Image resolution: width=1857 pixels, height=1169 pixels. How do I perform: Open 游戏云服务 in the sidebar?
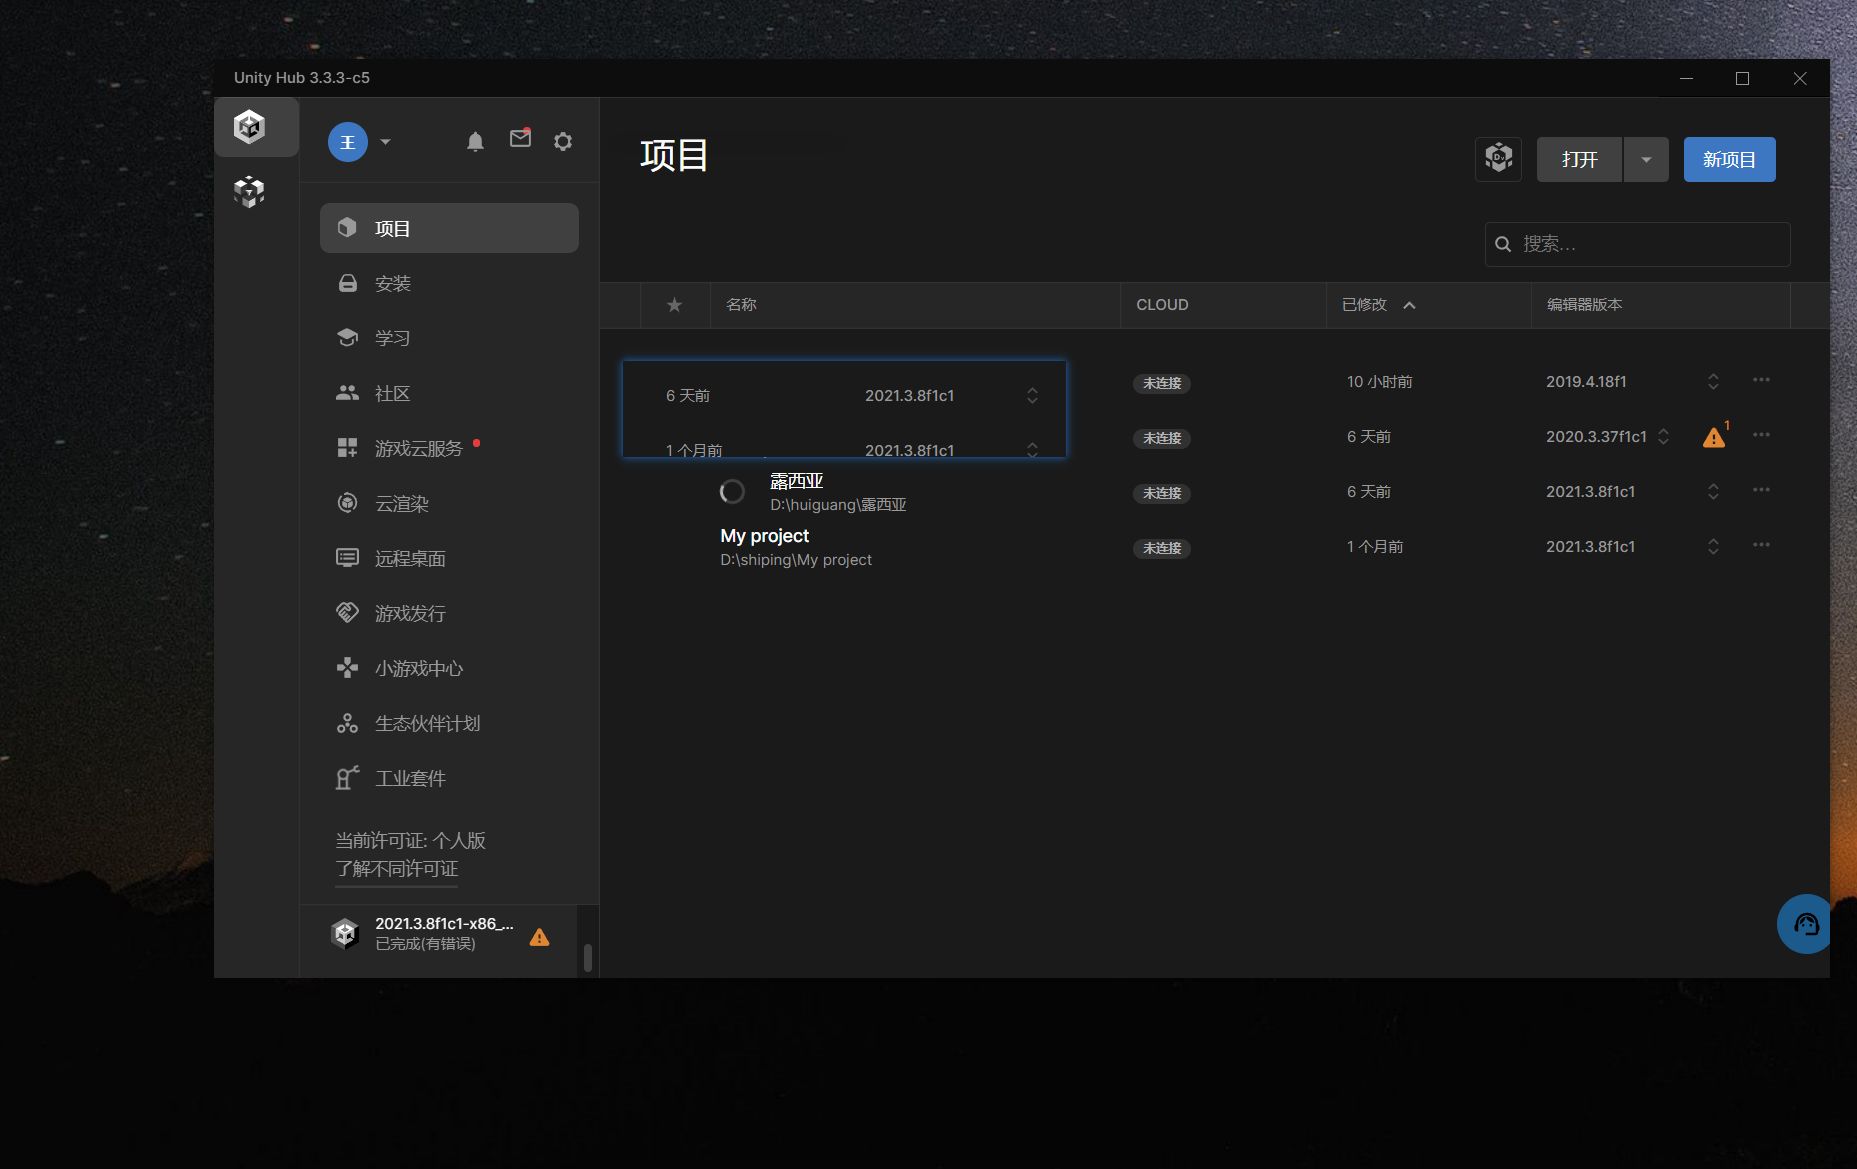pos(449,448)
